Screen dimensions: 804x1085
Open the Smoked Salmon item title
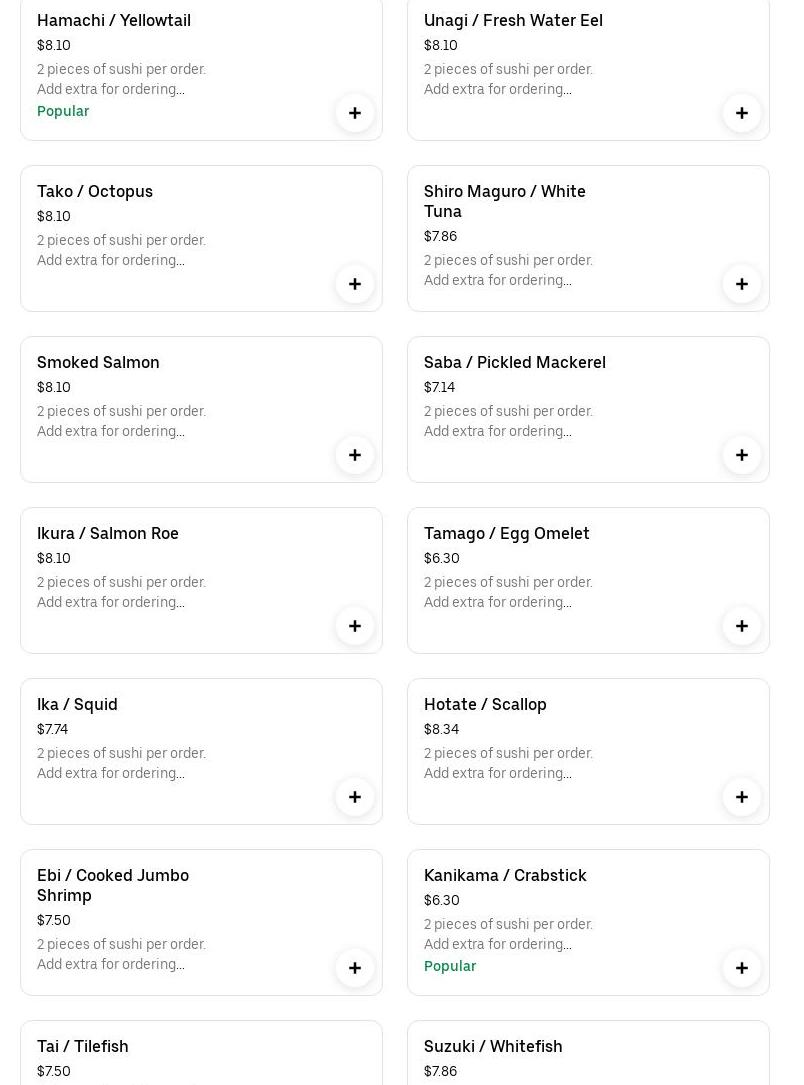[98, 362]
